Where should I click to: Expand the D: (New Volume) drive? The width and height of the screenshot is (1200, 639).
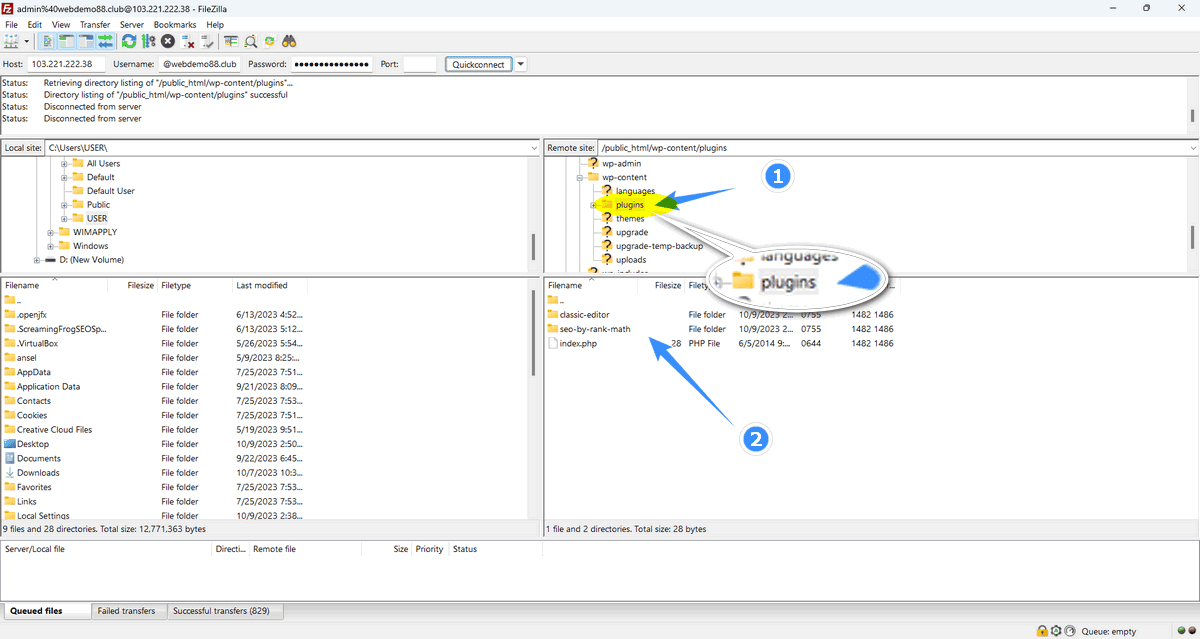pyautogui.click(x=37, y=260)
